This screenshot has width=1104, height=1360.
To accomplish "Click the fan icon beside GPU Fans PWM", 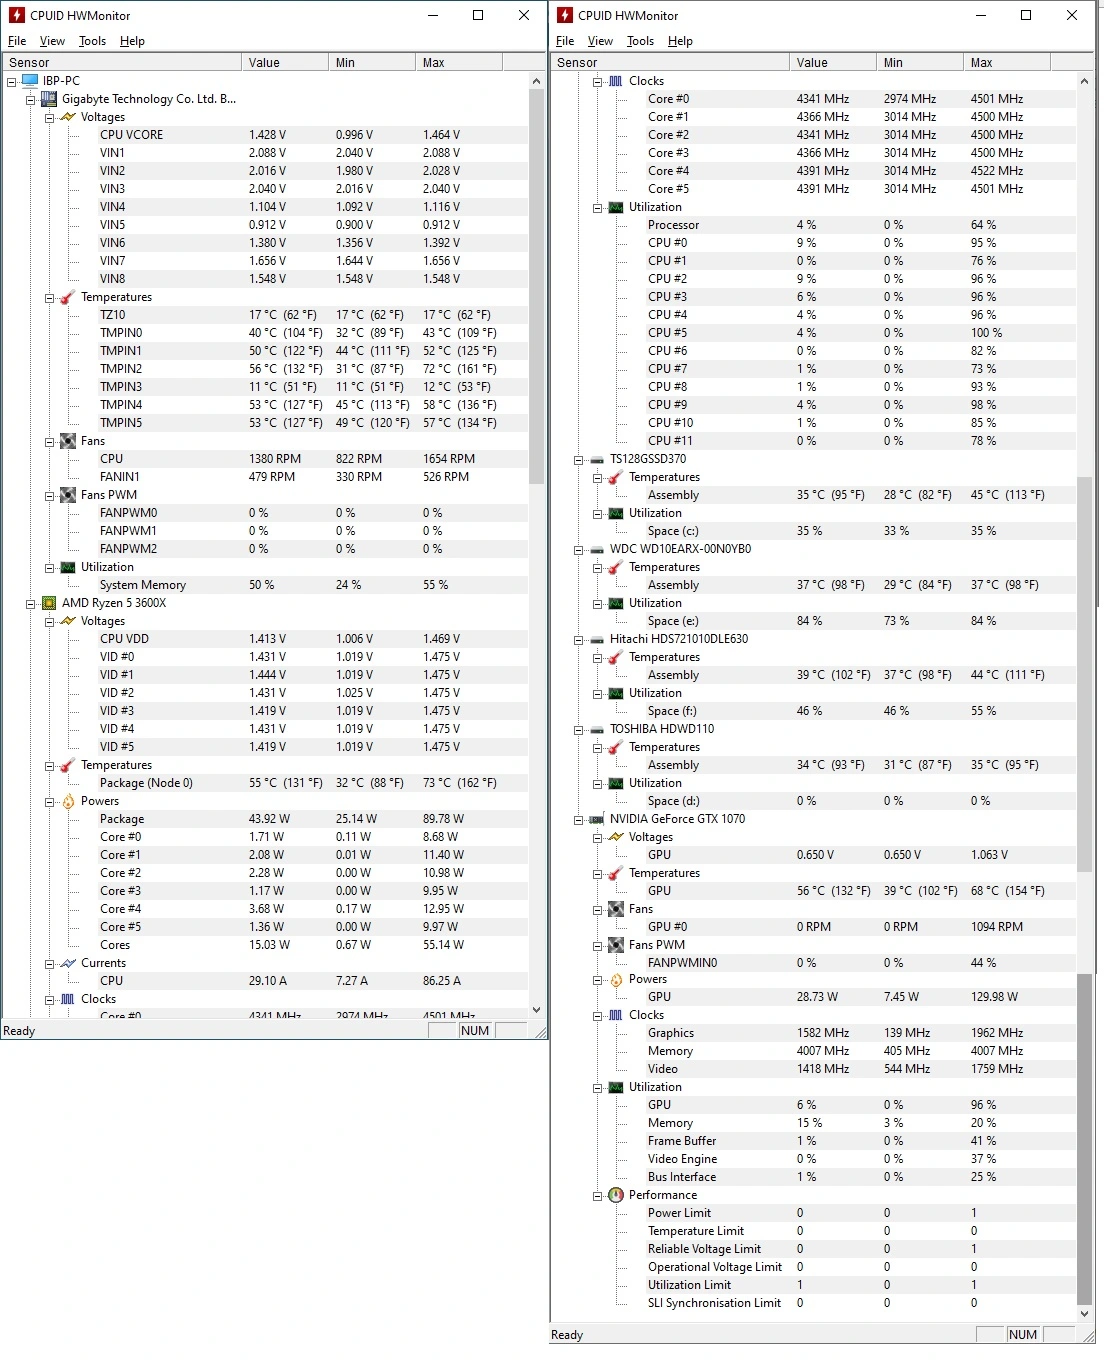I will 616,945.
